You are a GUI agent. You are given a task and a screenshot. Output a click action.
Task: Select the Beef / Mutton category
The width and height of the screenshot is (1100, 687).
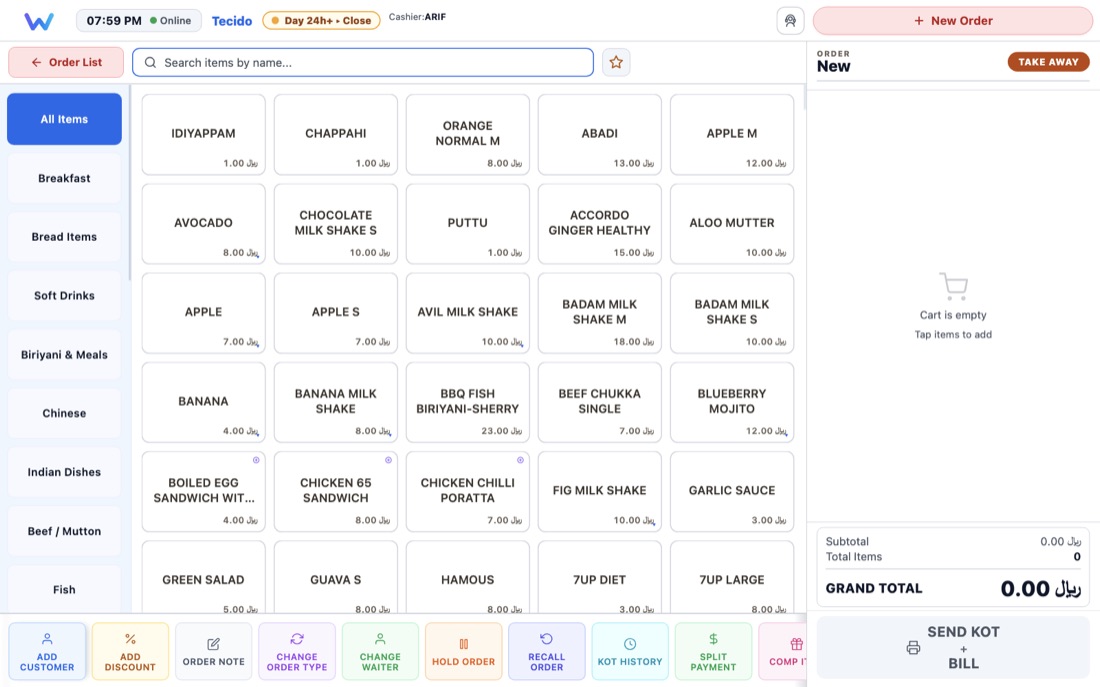65,531
